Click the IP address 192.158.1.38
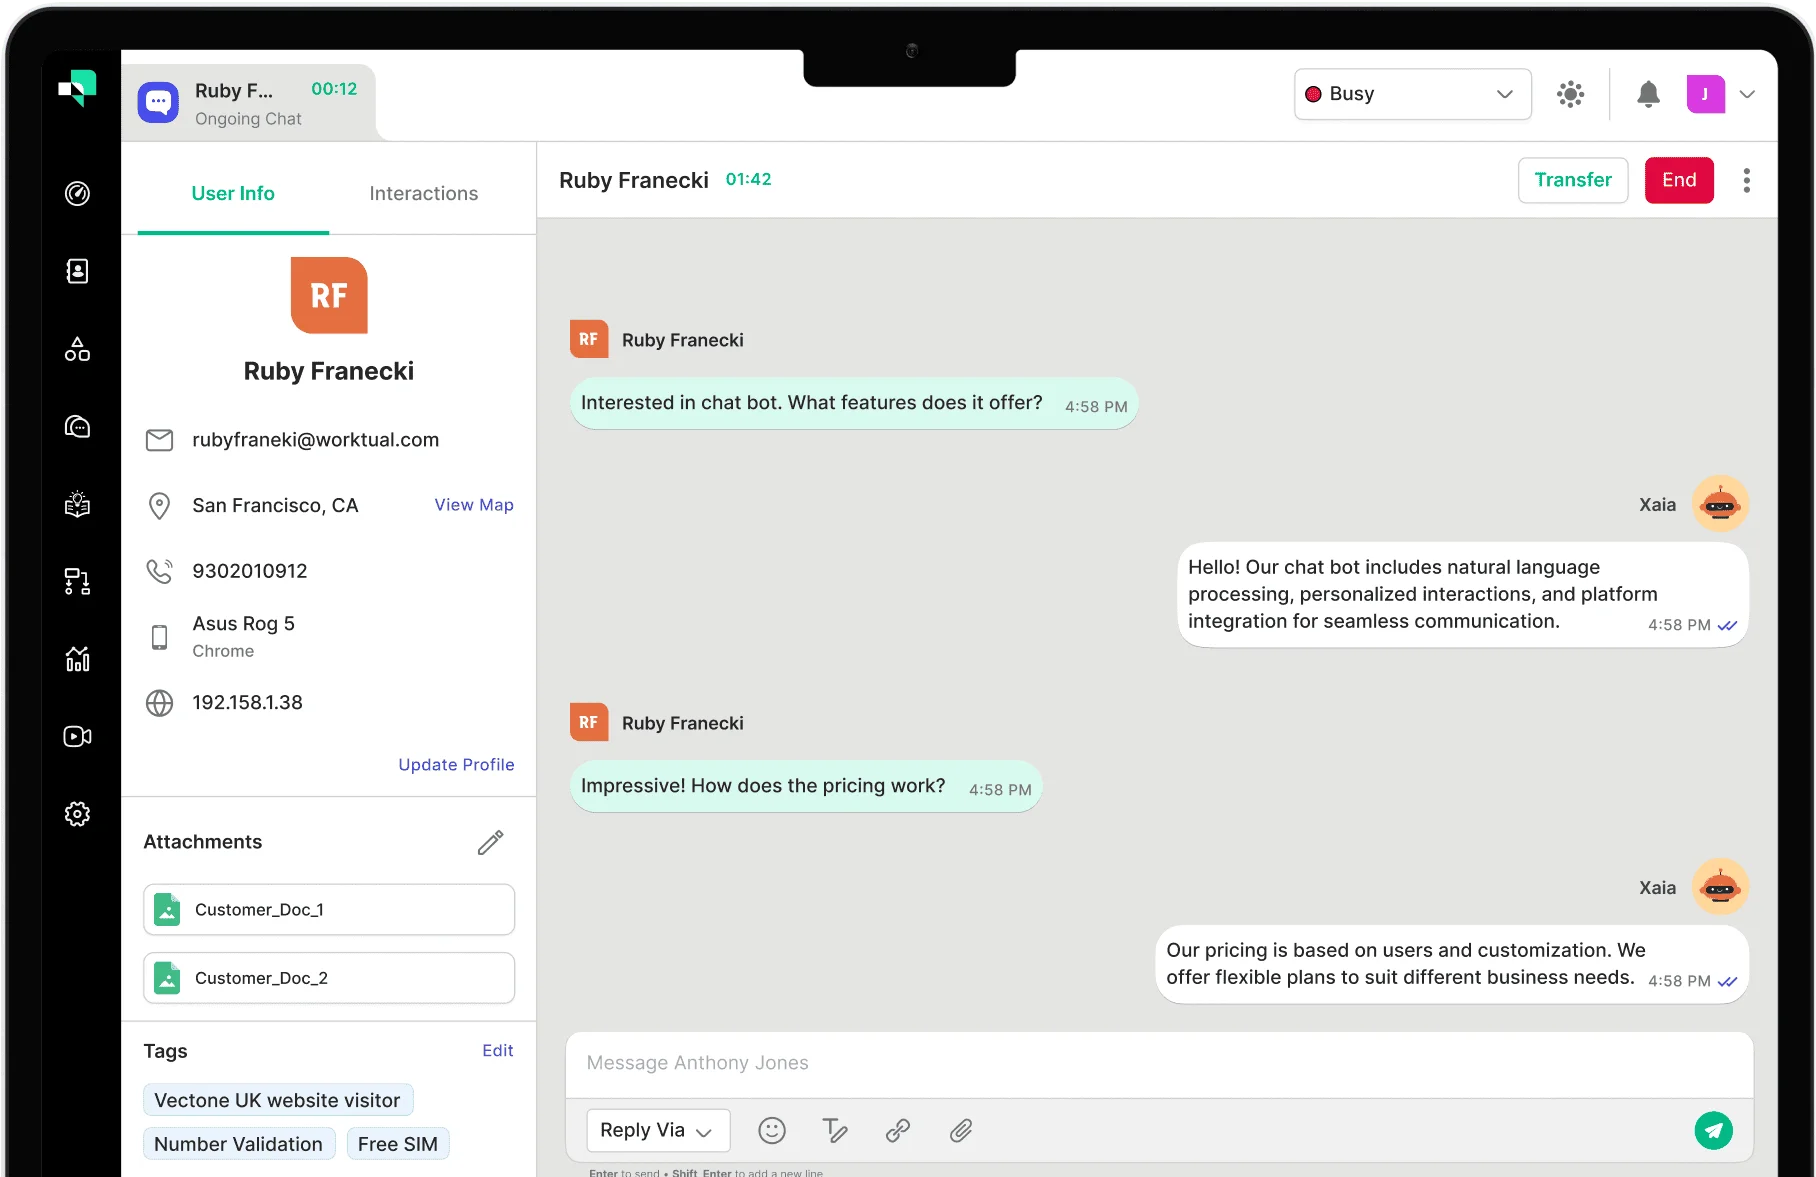 tap(248, 703)
